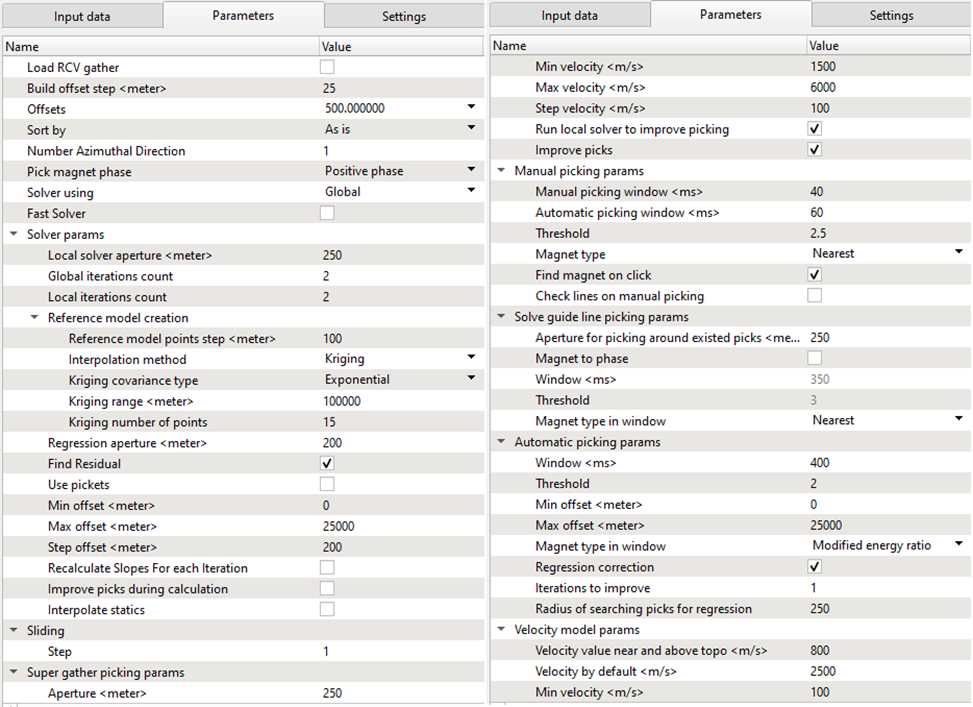The height and width of the screenshot is (707, 973).
Task: Uncheck Regression correction option
Action: 815,567
